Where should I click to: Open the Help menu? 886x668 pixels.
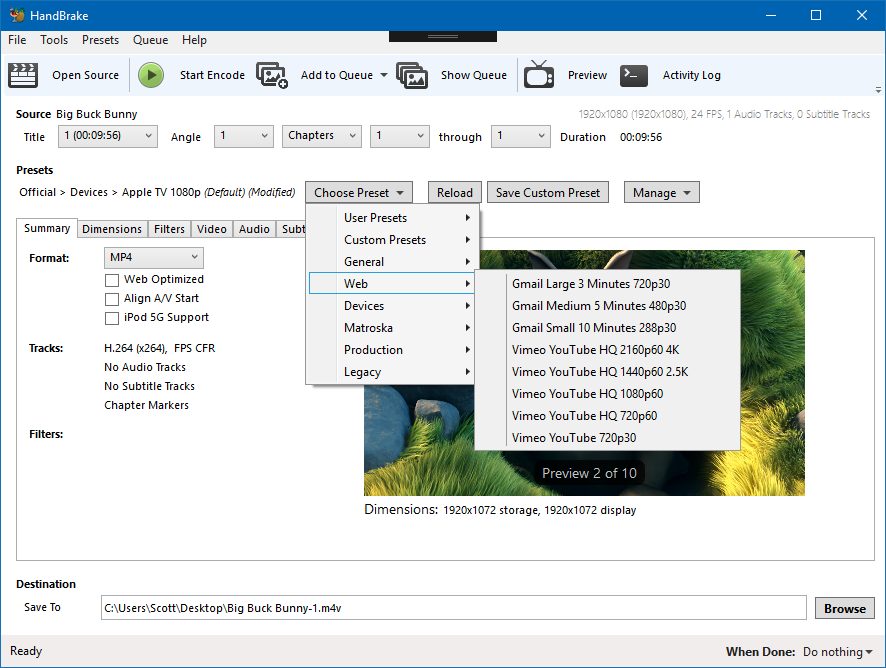pos(194,40)
